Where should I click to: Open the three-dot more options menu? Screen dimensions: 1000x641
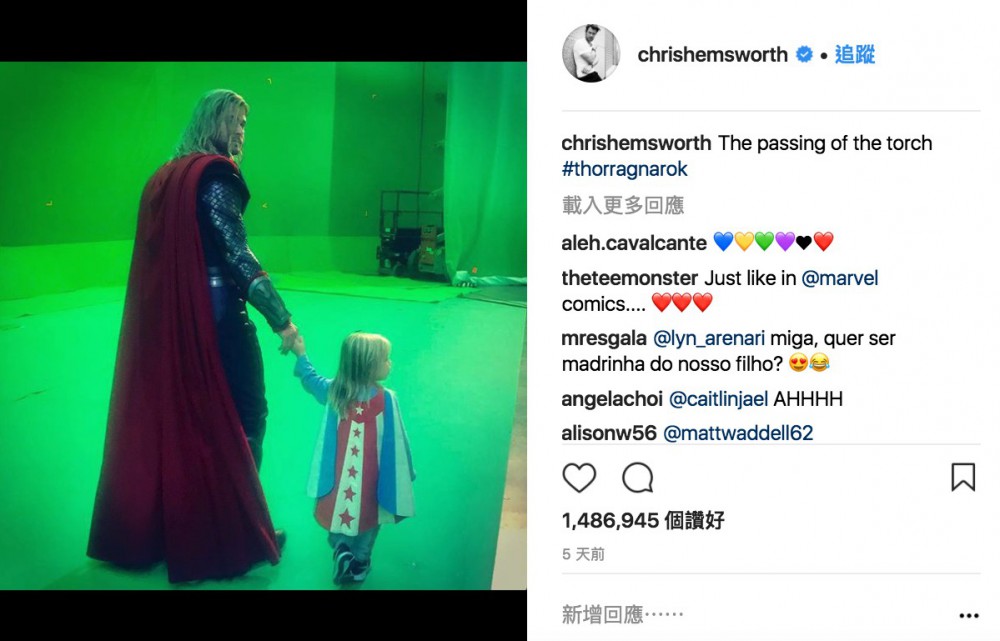point(969,615)
